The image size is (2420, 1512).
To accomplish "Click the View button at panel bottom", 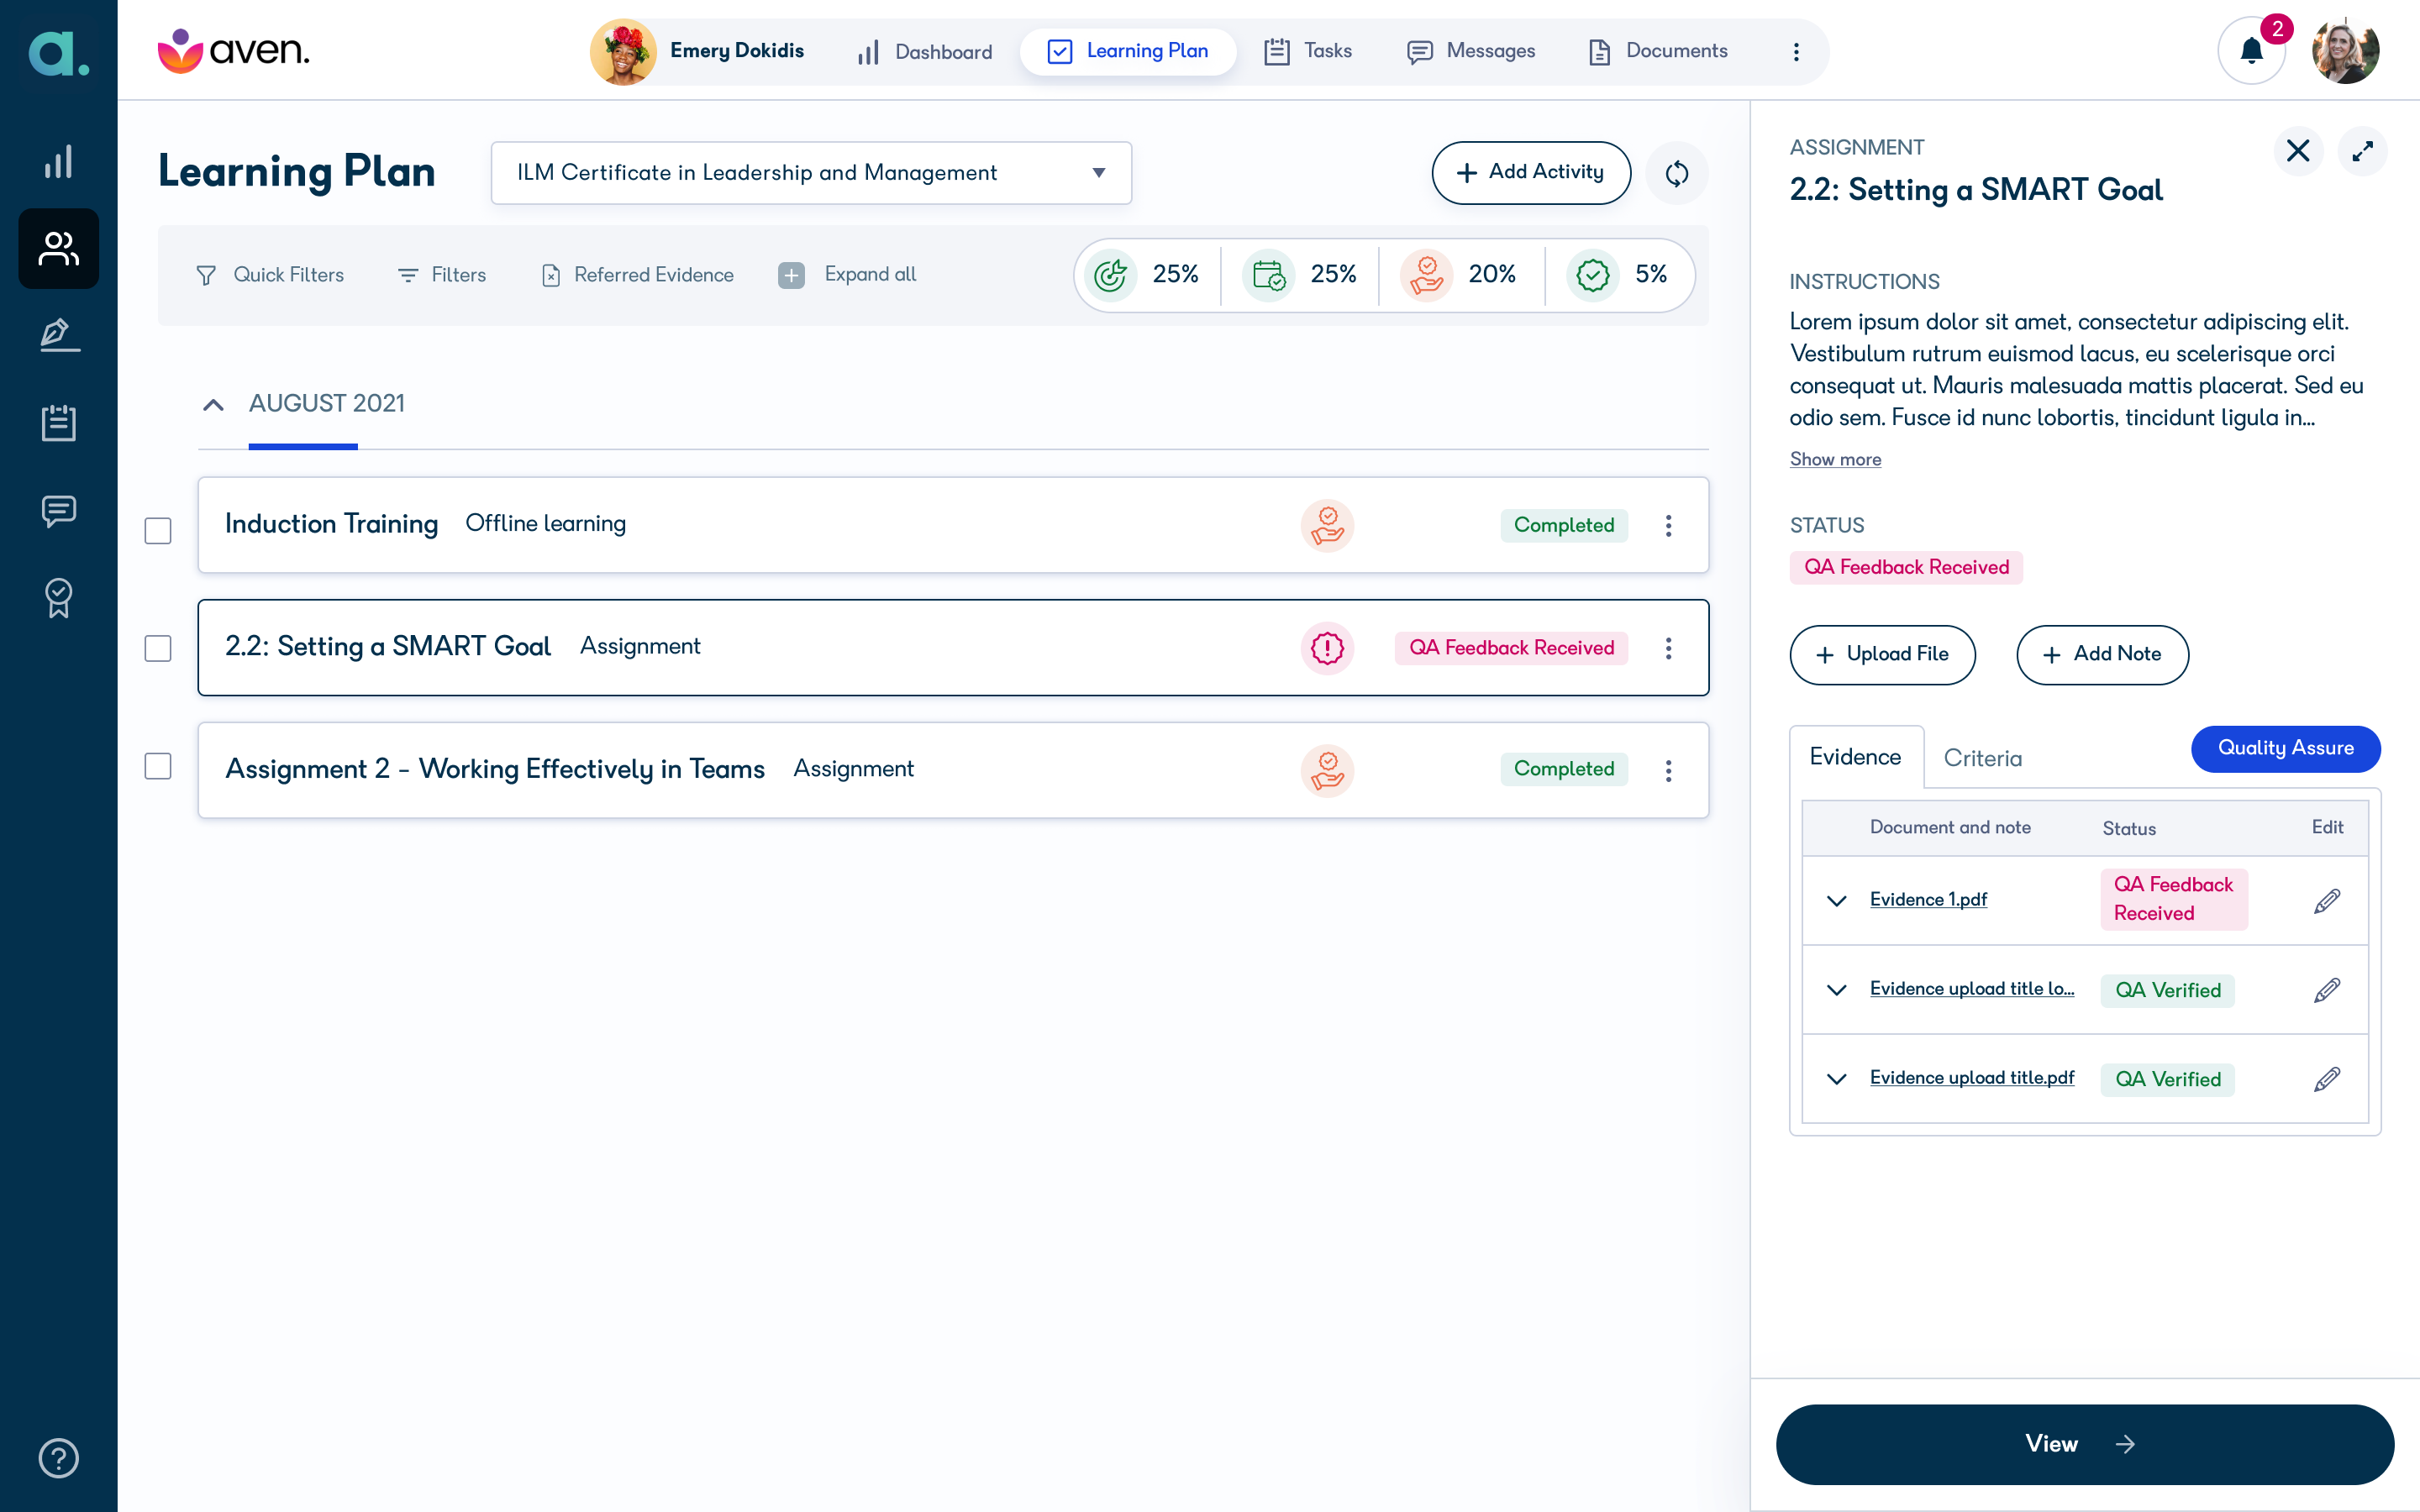I will pos(2084,1443).
